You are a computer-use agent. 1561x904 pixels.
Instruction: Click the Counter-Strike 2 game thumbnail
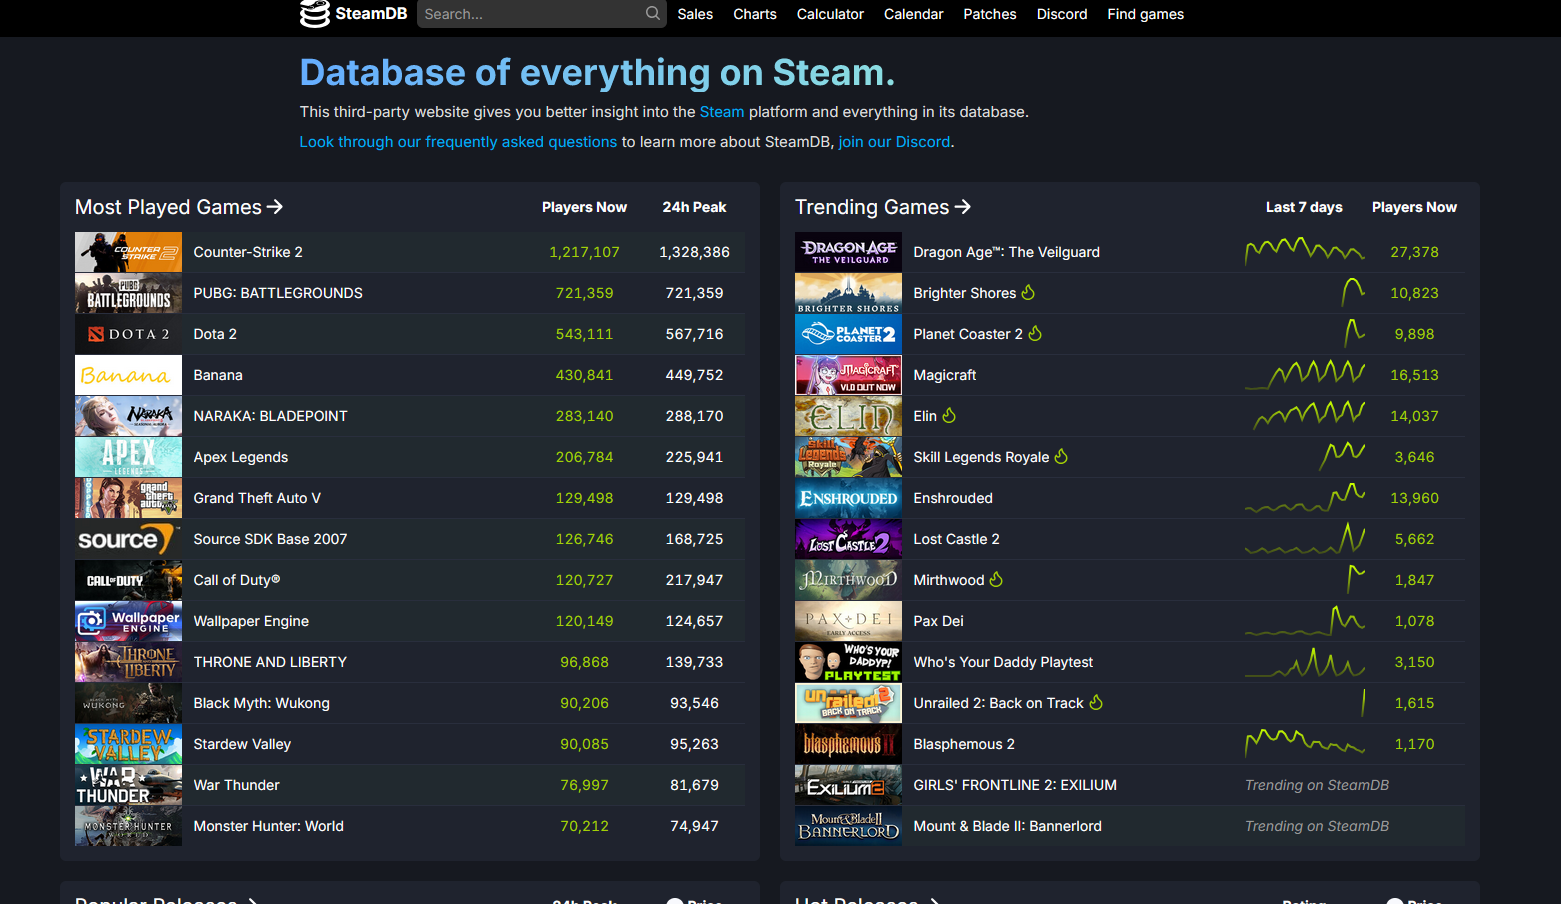pos(128,252)
